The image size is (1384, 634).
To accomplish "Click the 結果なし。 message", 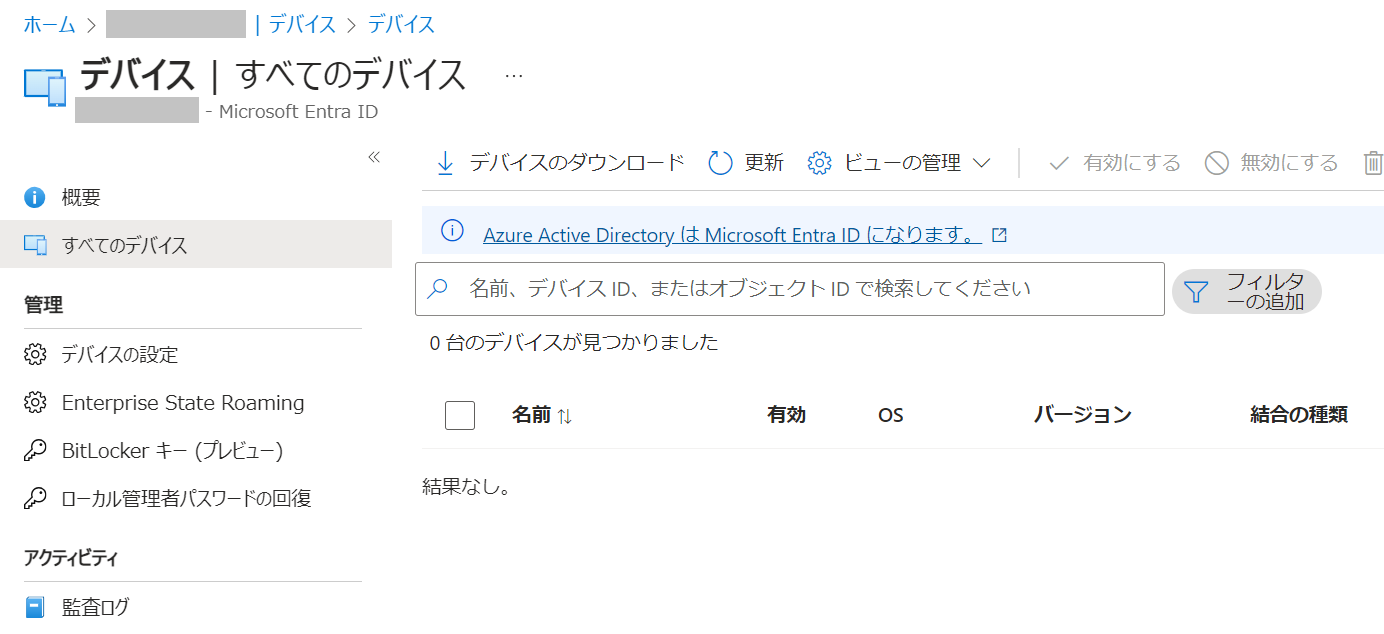I will pyautogui.click(x=466, y=487).
